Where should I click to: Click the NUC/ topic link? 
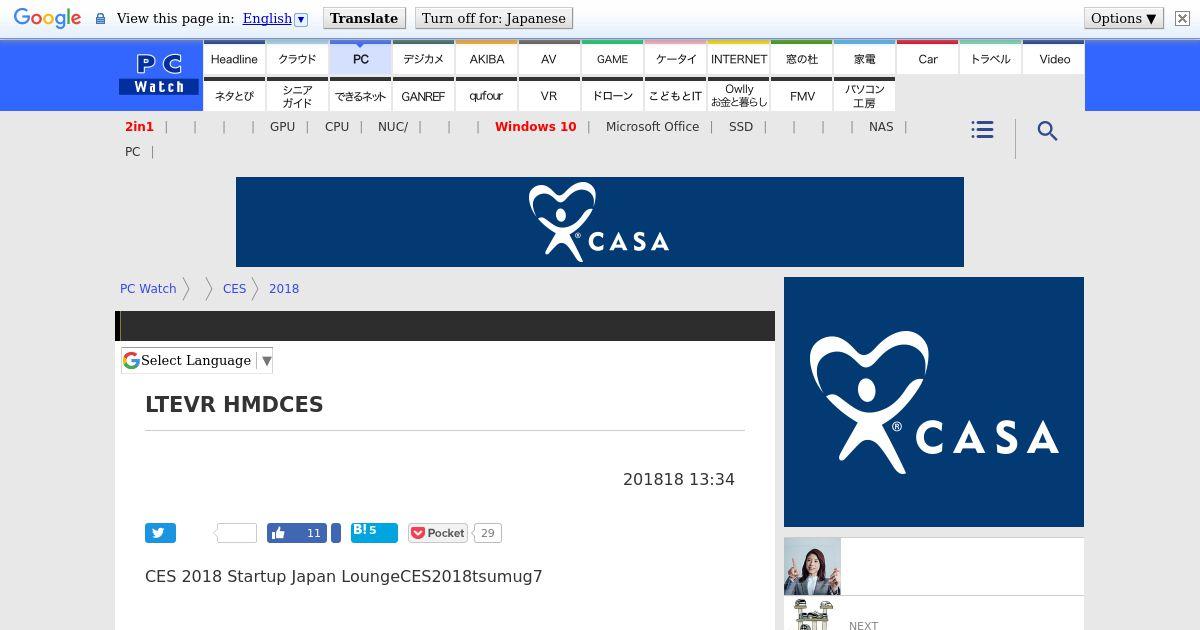point(393,127)
